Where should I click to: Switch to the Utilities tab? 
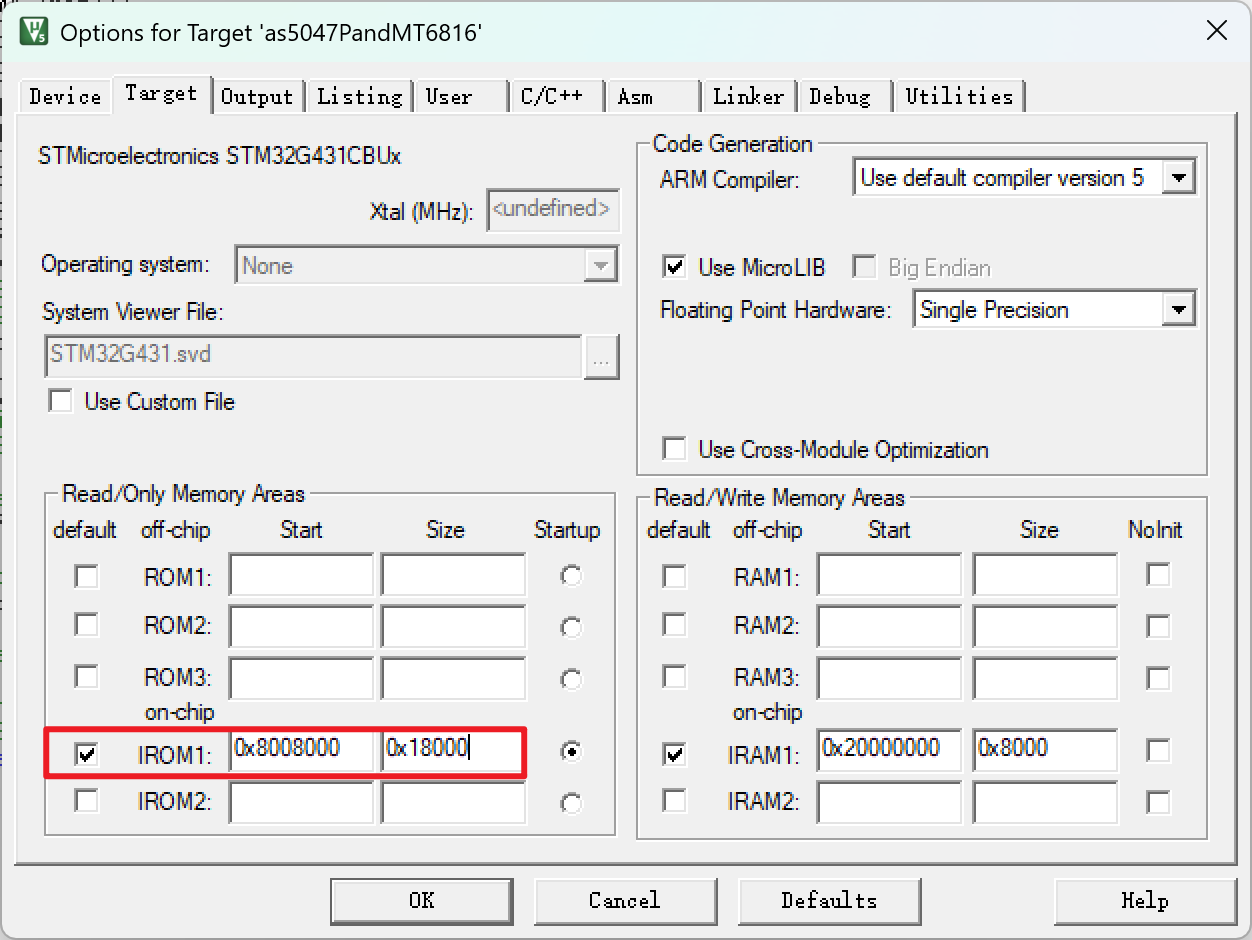[x=959, y=96]
